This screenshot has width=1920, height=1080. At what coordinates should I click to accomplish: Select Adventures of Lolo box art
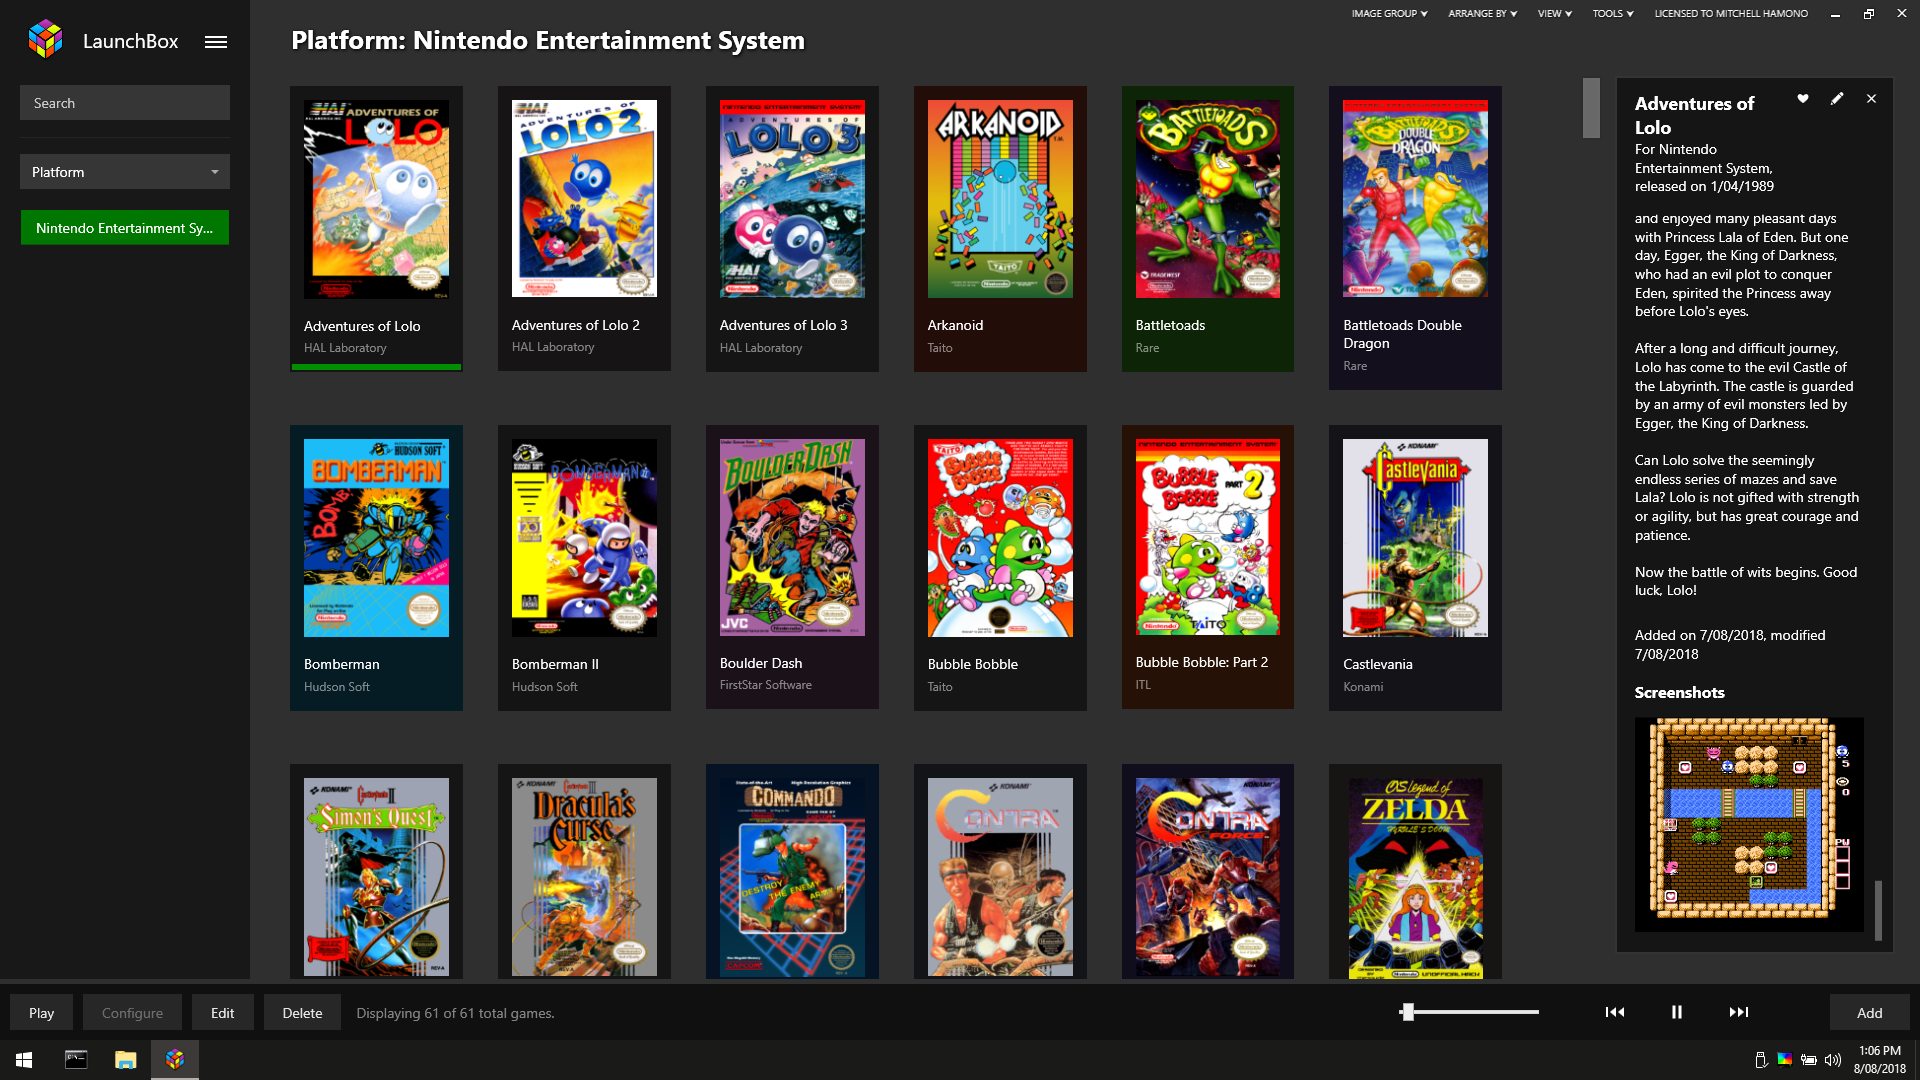coord(376,199)
